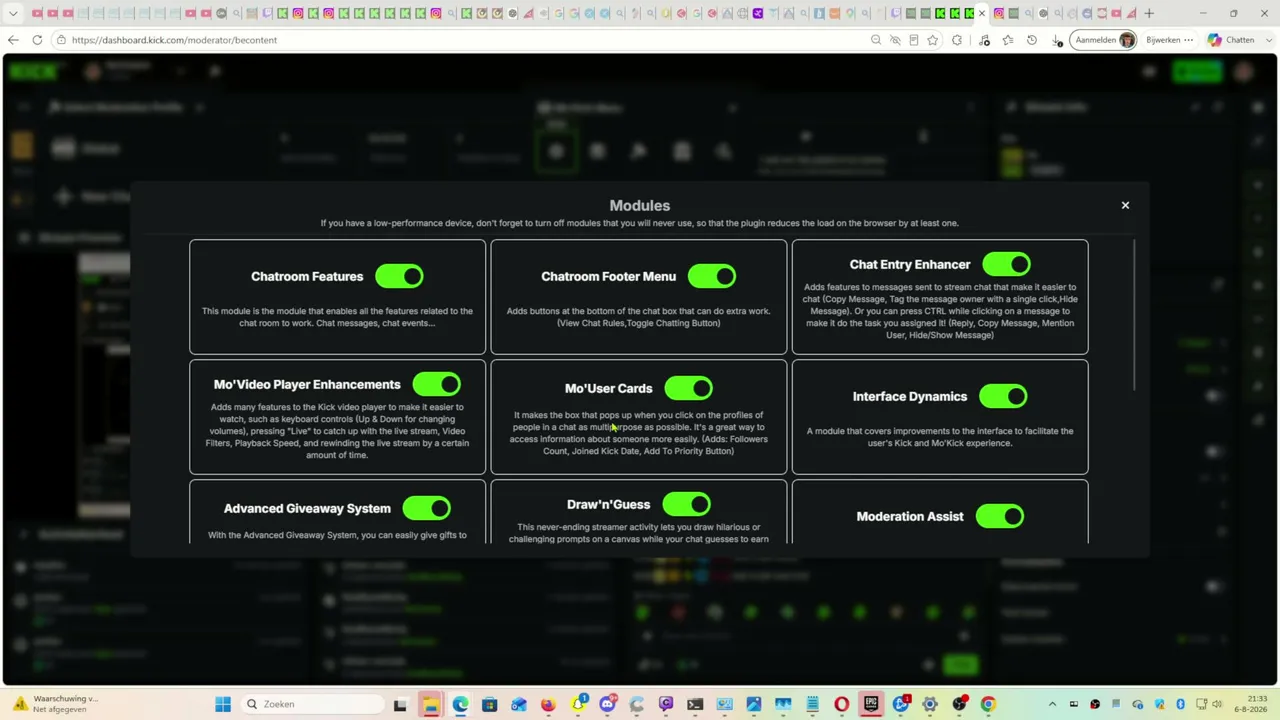1280x720 pixels.
Task: Open tracking prevention eye icon
Action: (x=895, y=40)
